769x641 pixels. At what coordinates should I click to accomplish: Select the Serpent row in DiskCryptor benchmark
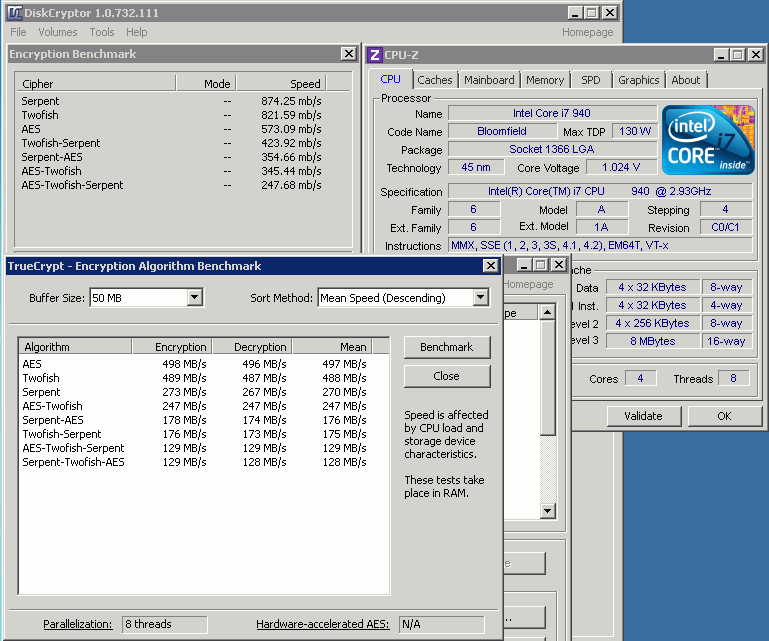(172, 101)
